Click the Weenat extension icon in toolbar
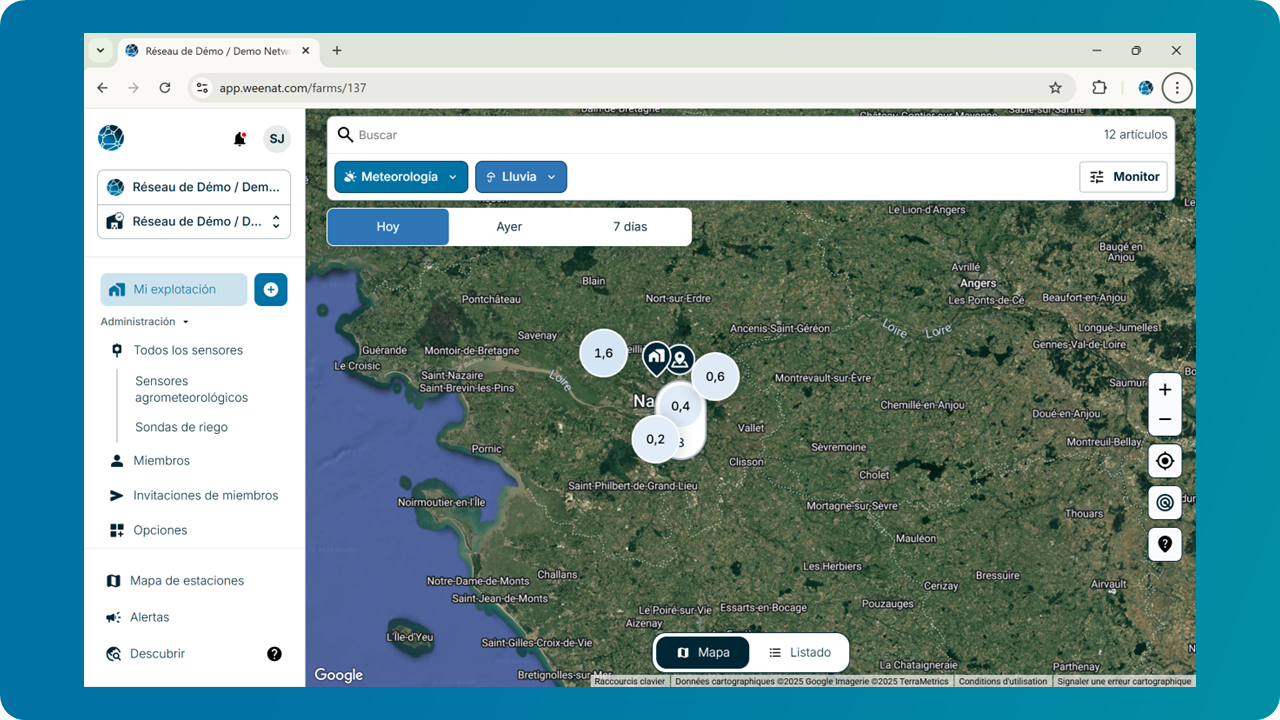This screenshot has height=720, width=1280. [1146, 88]
